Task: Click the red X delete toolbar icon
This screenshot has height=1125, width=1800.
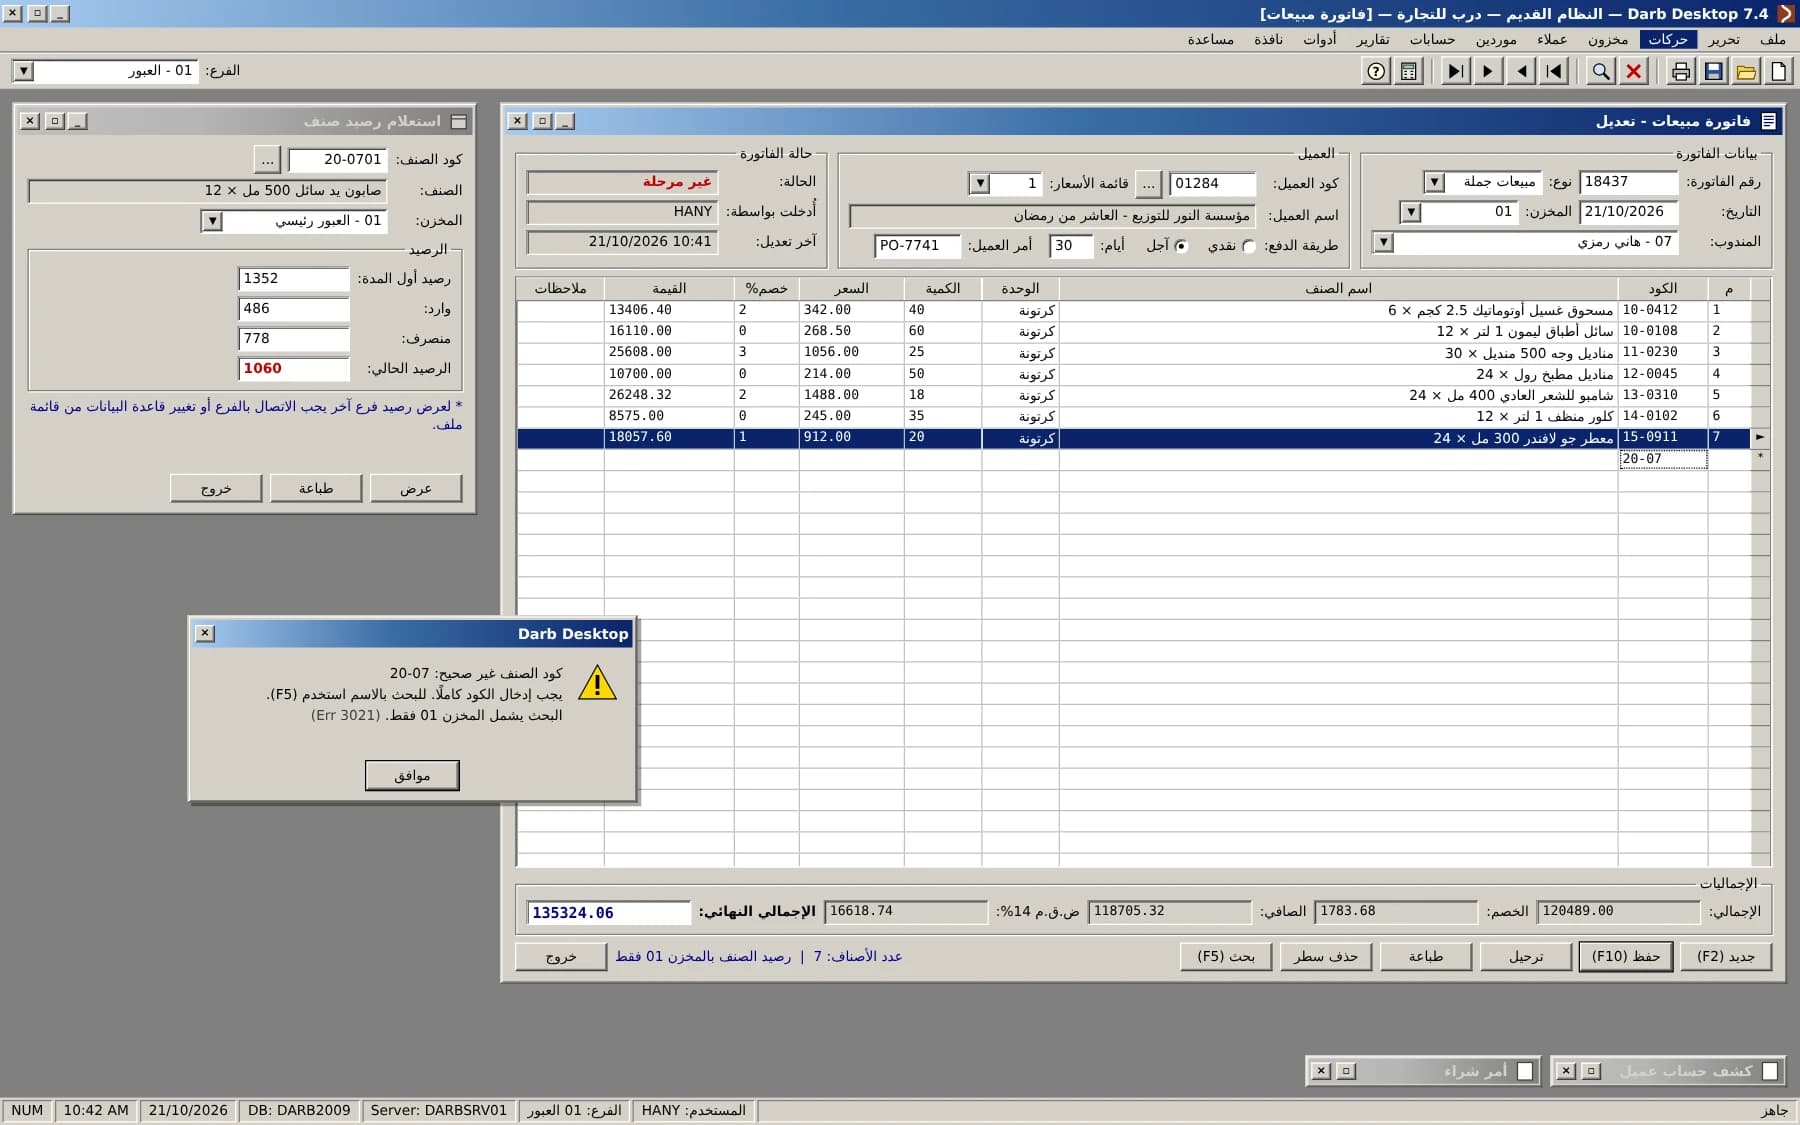Action: click(1634, 71)
